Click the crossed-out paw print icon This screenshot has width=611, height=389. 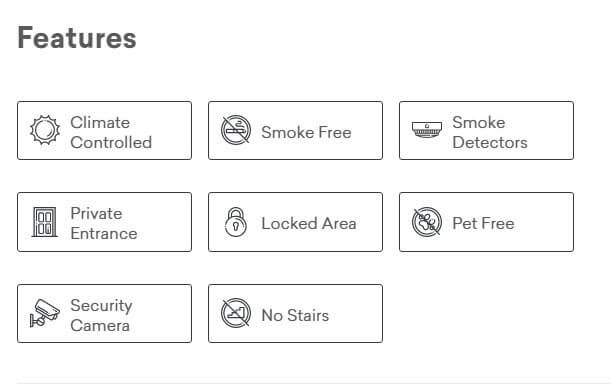(427, 222)
